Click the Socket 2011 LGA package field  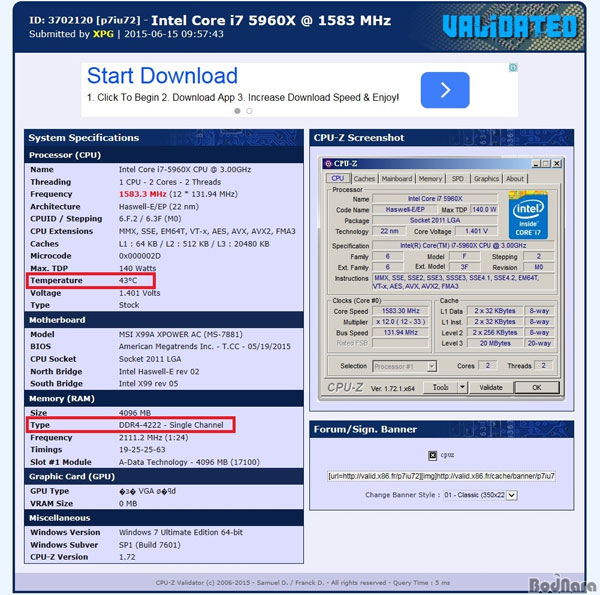tap(435, 220)
